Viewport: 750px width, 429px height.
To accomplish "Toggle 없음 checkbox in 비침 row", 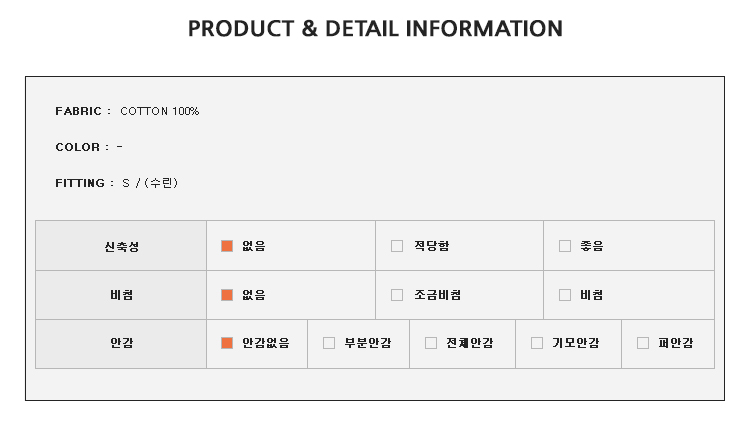I will [x=227, y=295].
